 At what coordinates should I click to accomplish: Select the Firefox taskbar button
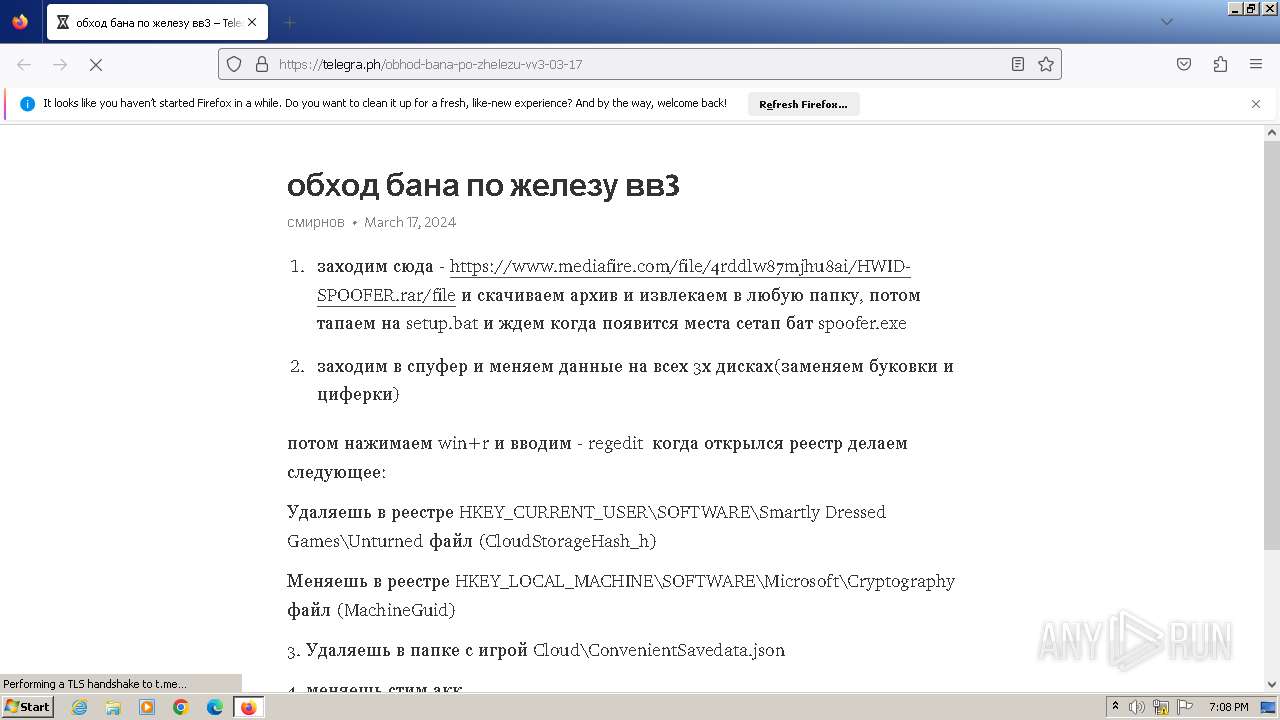249,707
